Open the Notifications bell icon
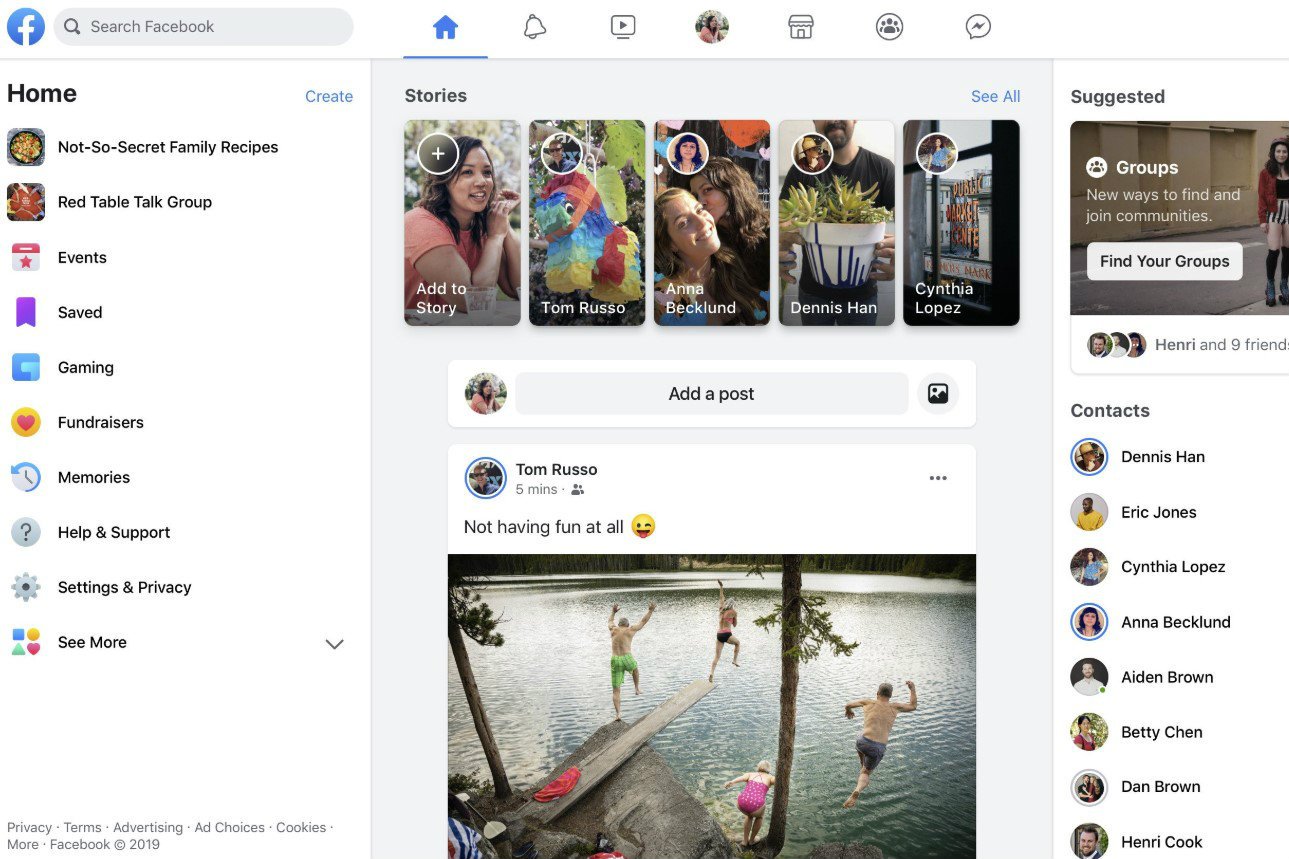This screenshot has width=1289, height=859. point(534,27)
